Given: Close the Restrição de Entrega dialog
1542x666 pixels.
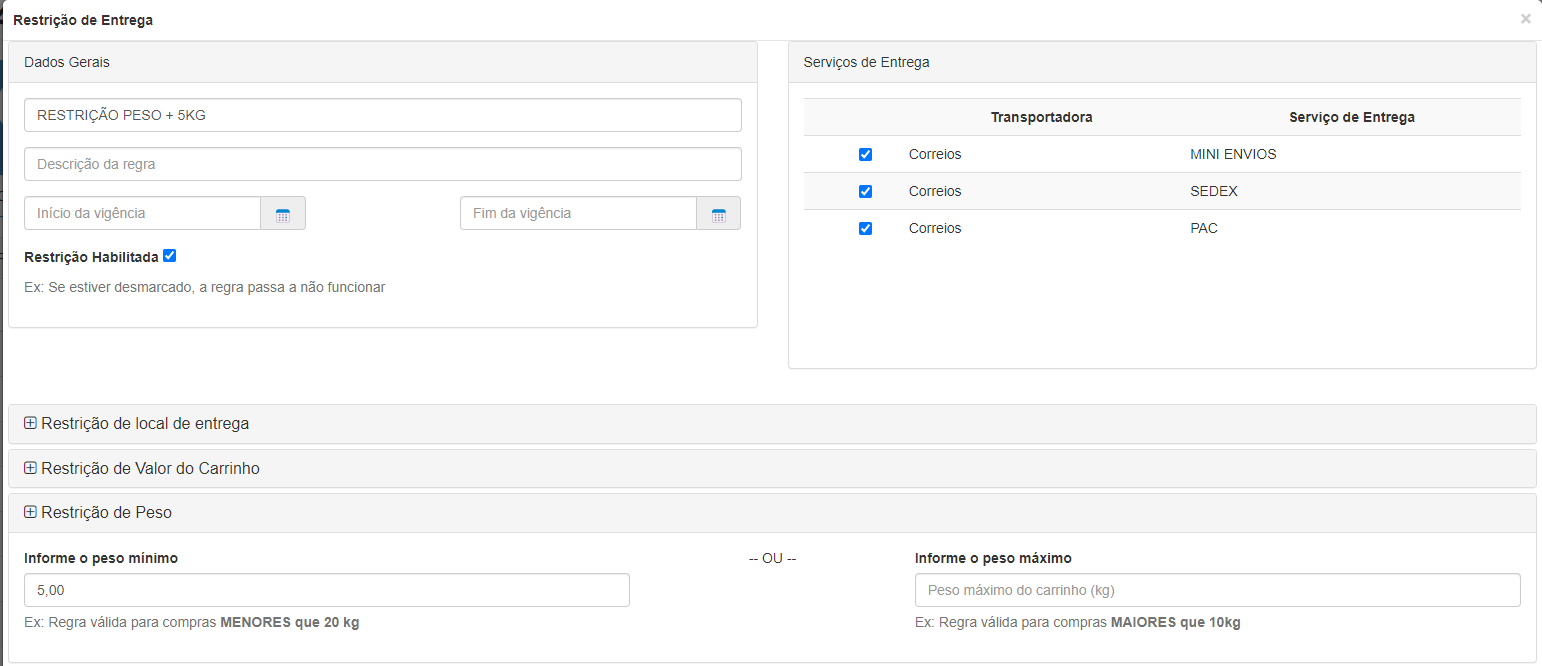Looking at the screenshot, I should pos(1525,19).
